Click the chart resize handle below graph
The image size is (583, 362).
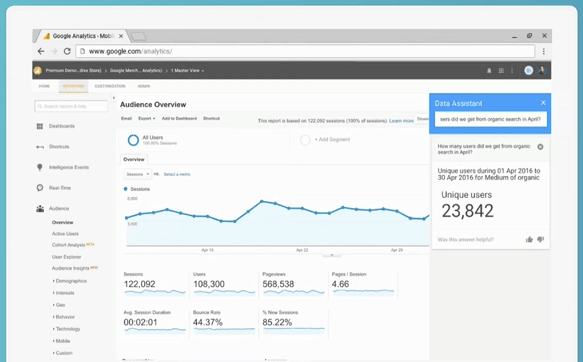(331, 256)
